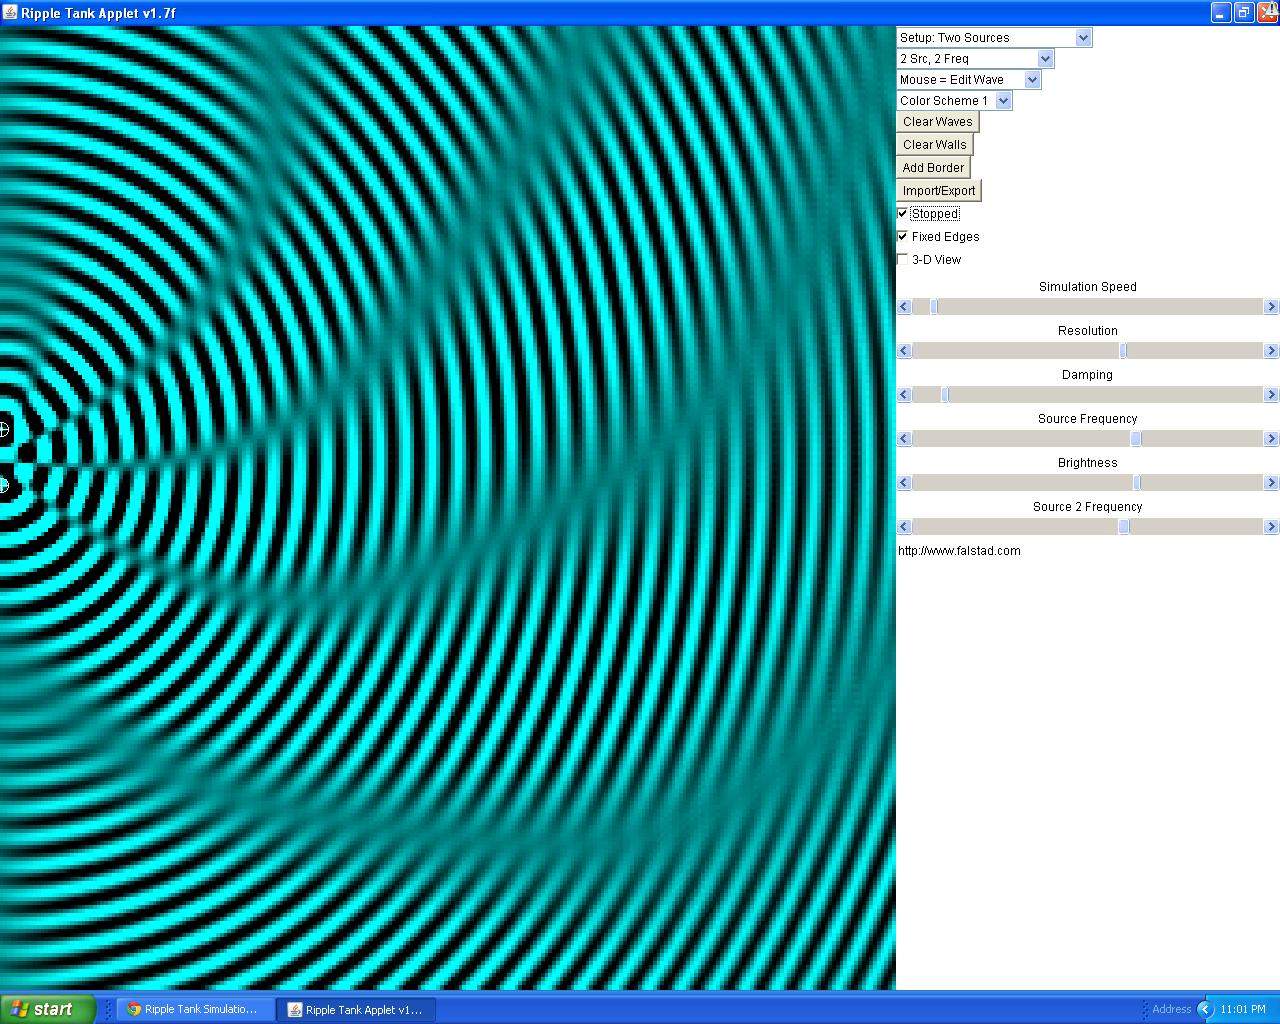Click the Ripple Tank Applet title bar icon

coord(10,13)
